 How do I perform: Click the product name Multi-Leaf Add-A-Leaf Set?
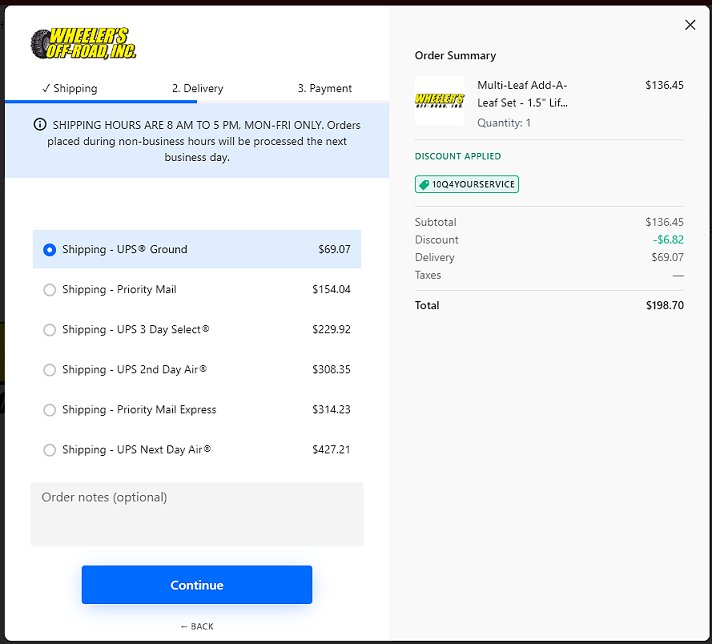pos(522,94)
